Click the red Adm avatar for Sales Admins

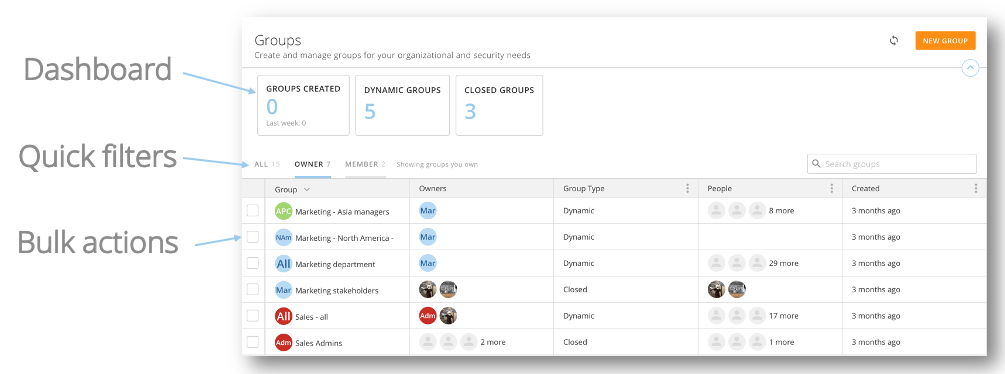(x=283, y=343)
